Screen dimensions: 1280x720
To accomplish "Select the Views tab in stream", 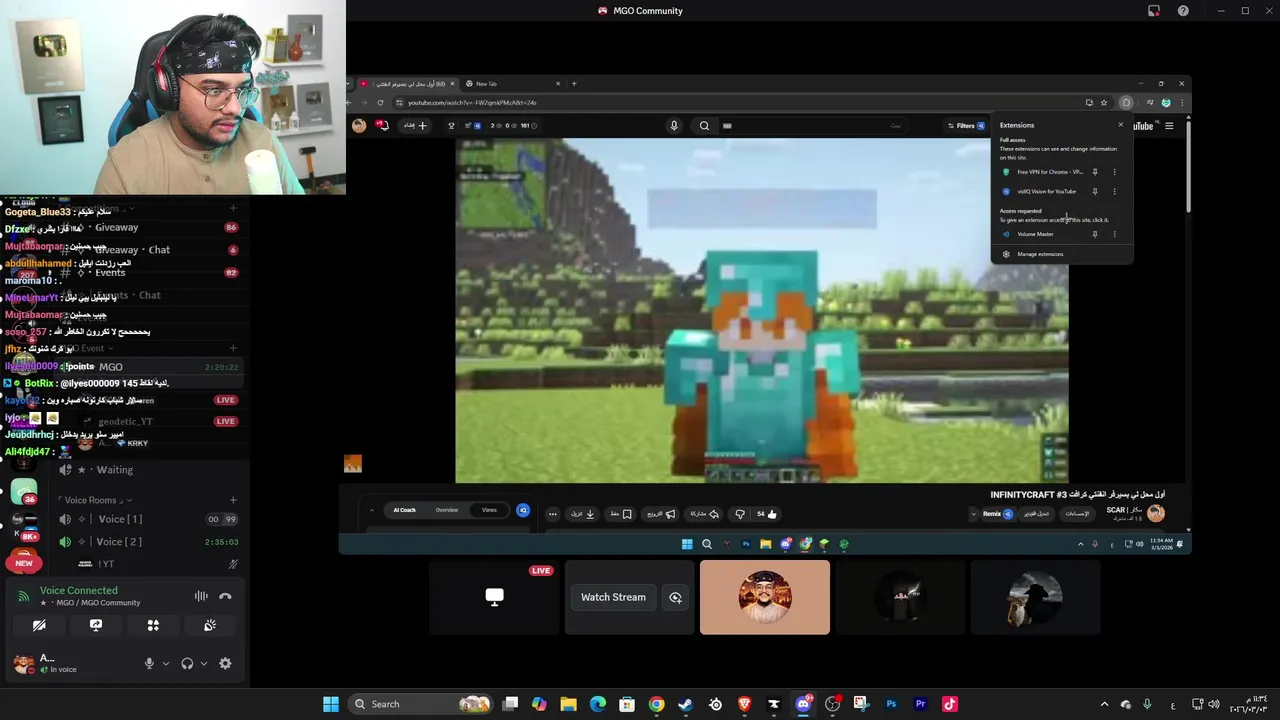I will click(489, 510).
